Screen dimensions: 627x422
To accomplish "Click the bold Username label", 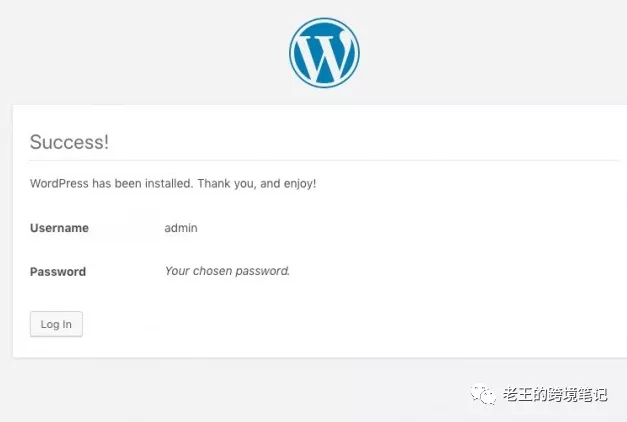I will point(59,228).
